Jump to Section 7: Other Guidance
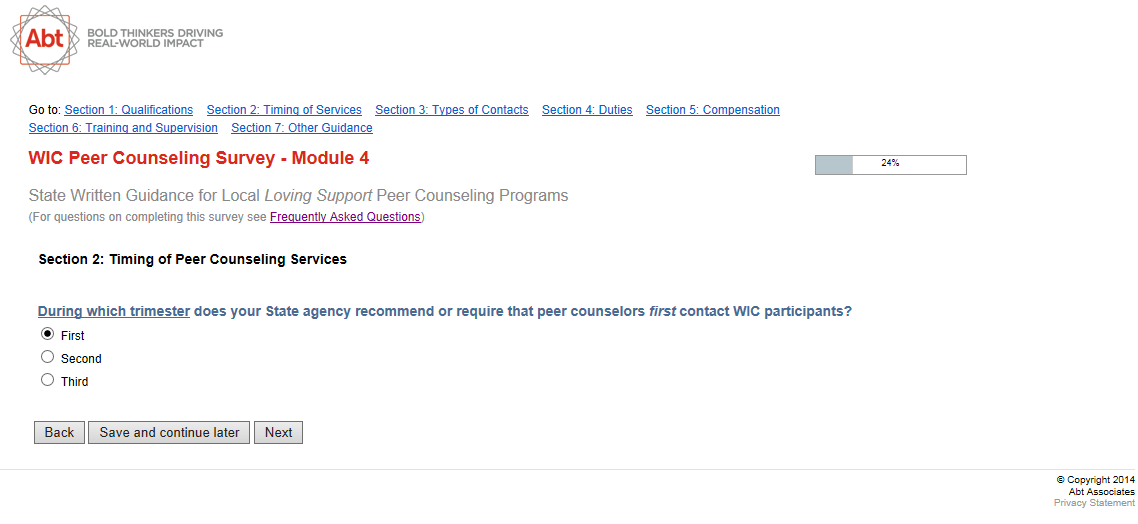The width and height of the screenshot is (1138, 524). tap(302, 128)
